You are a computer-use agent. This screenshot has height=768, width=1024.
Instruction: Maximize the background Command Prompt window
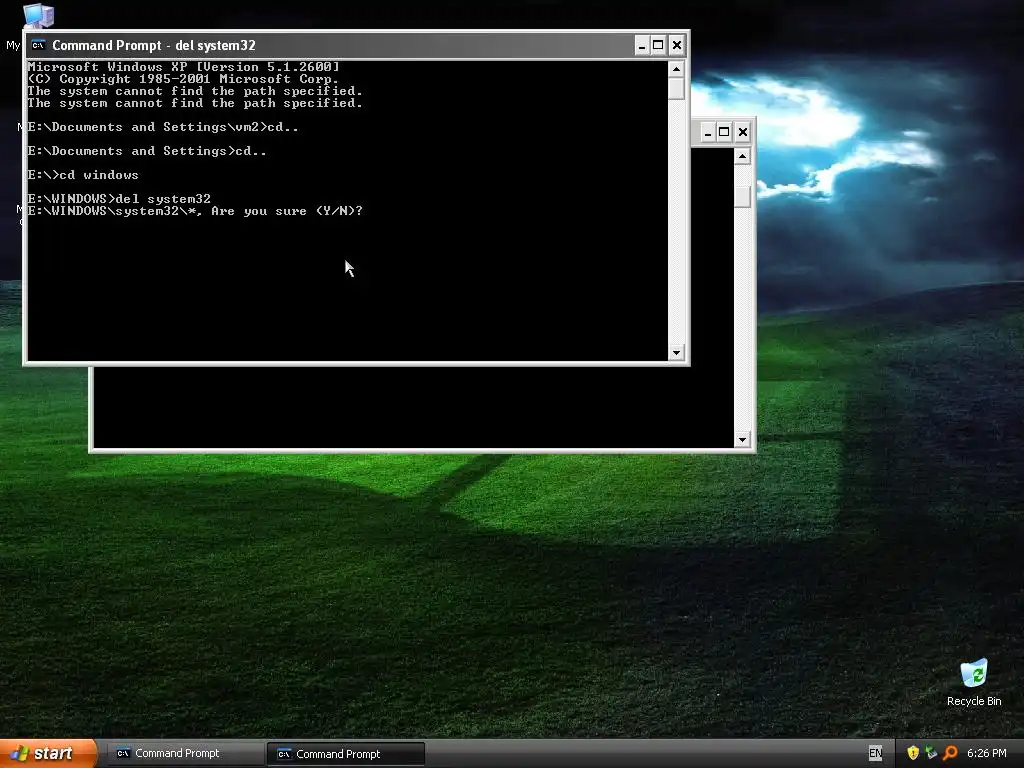[724, 133]
